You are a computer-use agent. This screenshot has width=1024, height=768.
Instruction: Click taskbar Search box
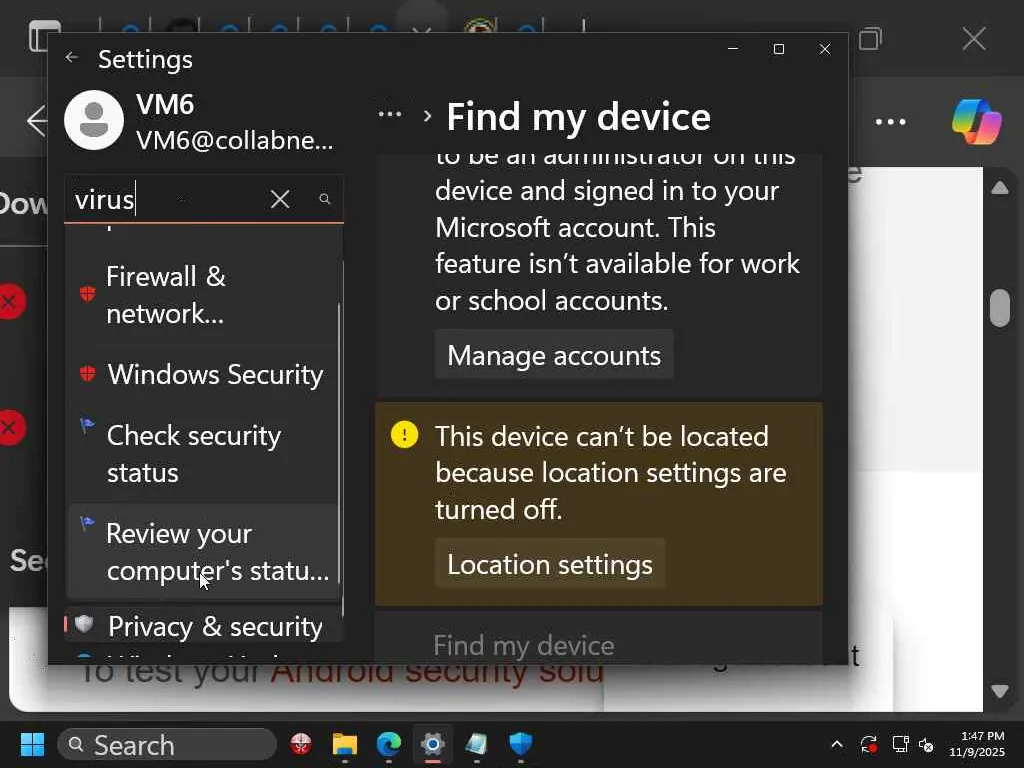[x=167, y=744]
